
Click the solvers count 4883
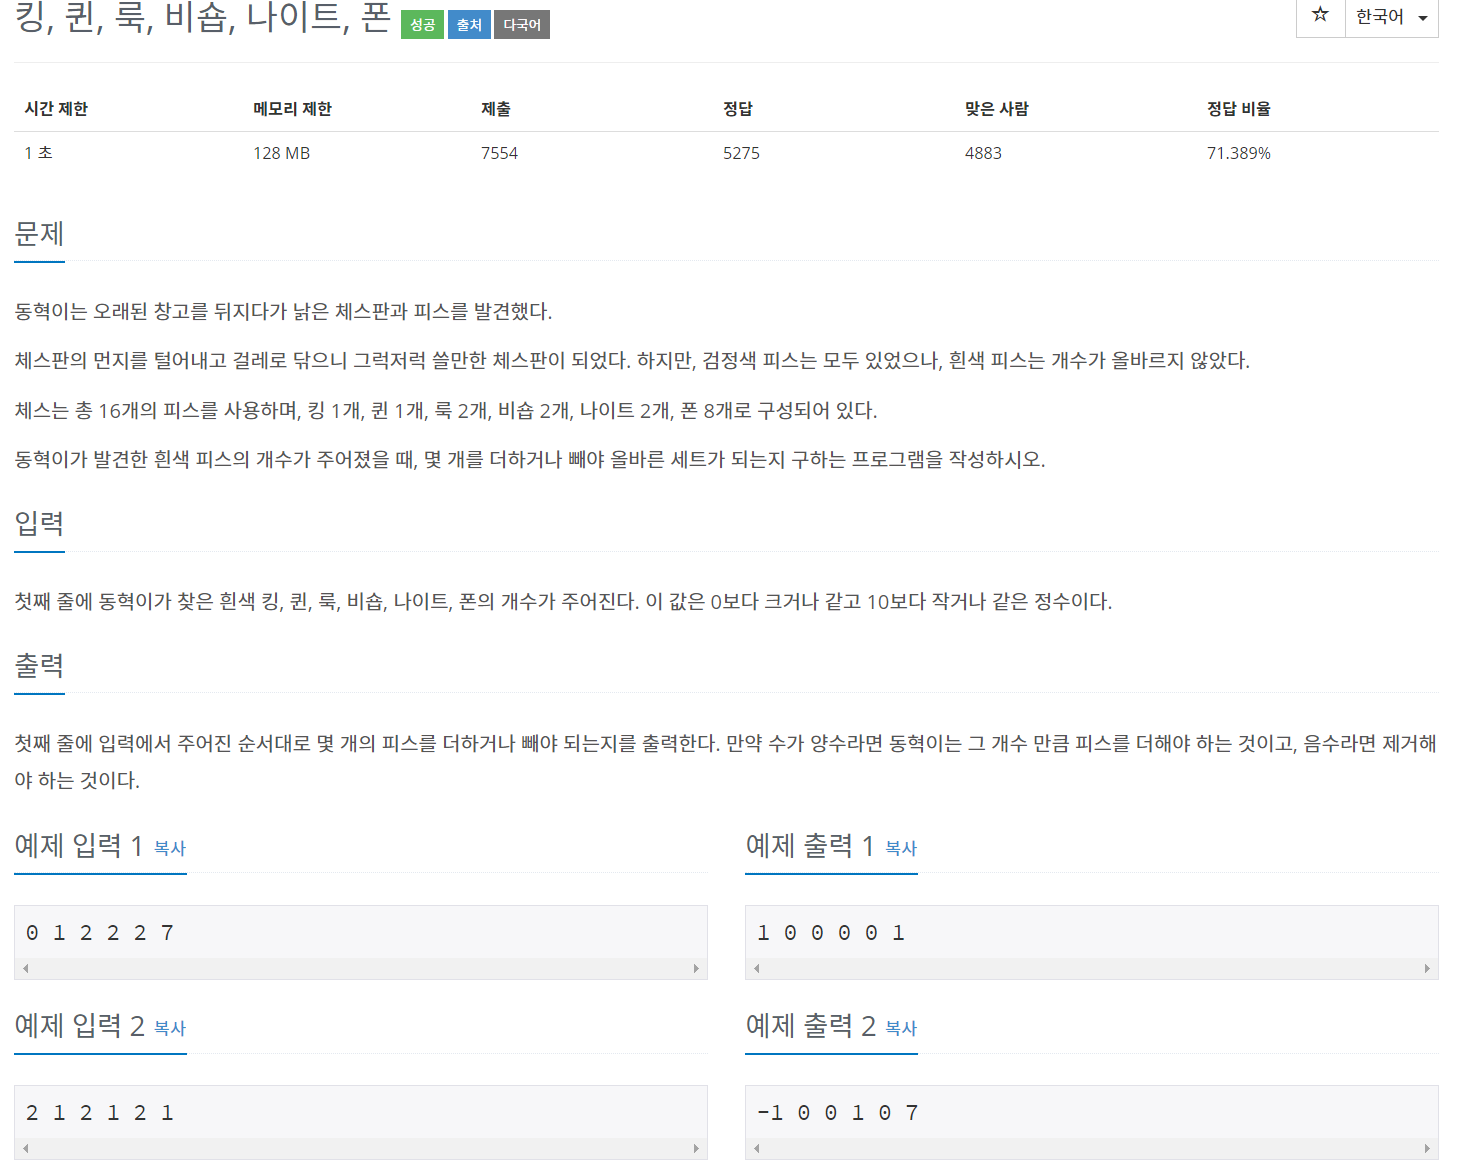pos(983,153)
